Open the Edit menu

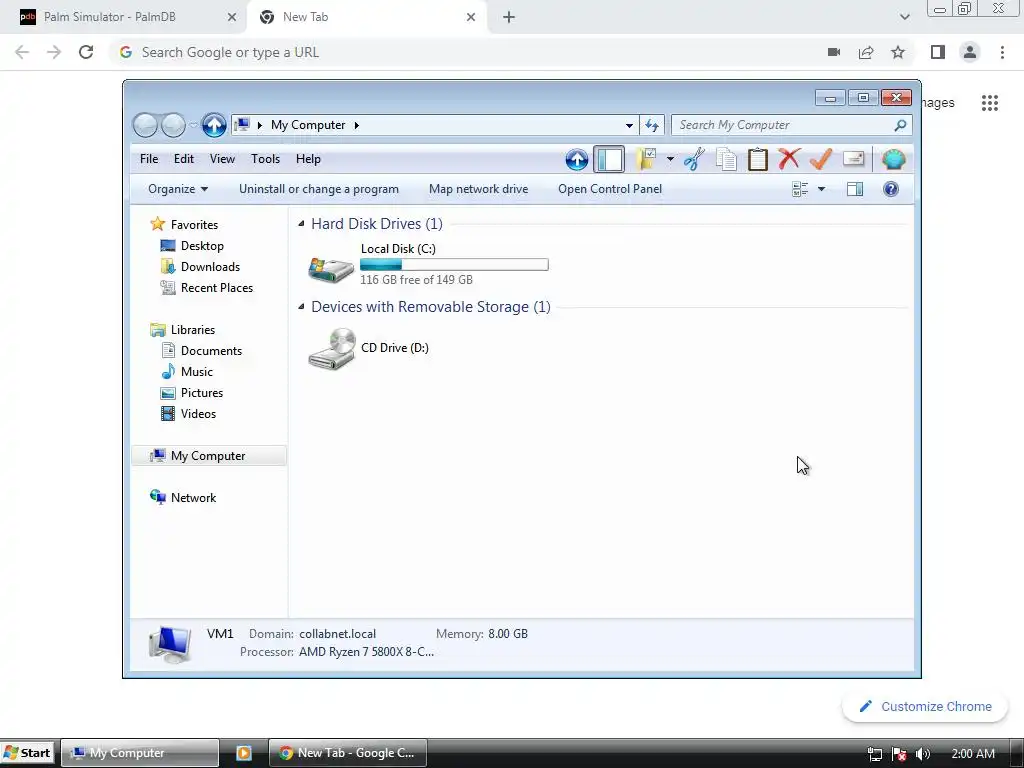[x=184, y=159]
